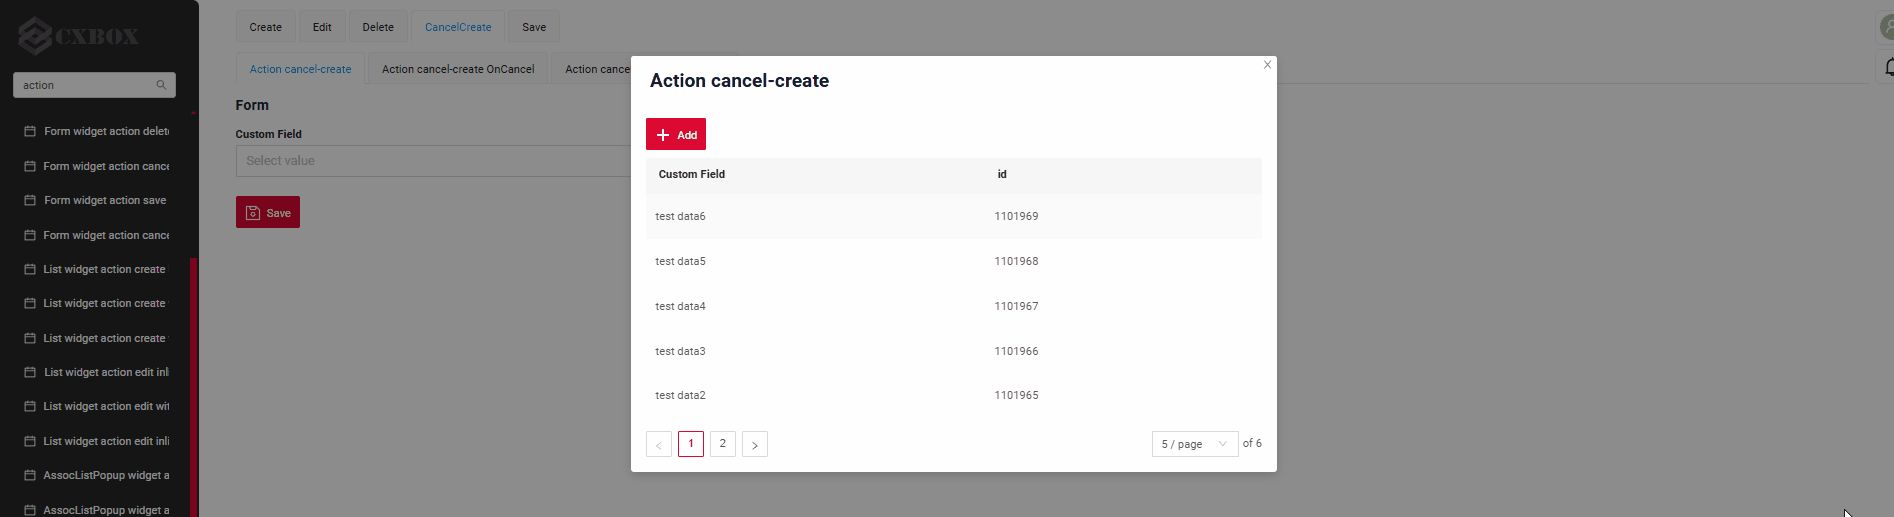
Task: Click the Save label on form button
Action: click(279, 213)
